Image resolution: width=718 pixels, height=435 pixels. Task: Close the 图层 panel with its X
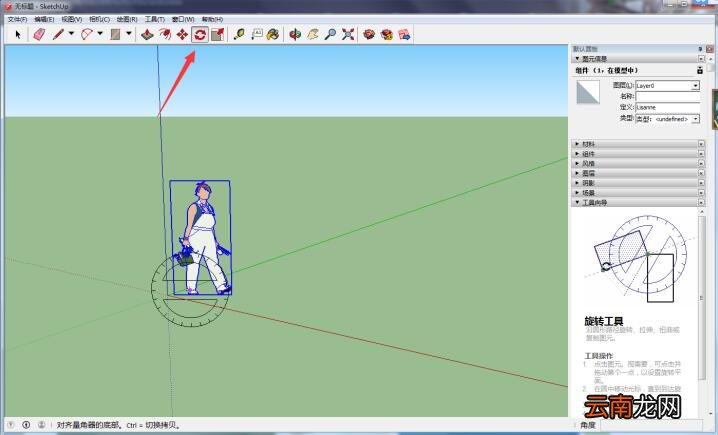click(x=701, y=173)
